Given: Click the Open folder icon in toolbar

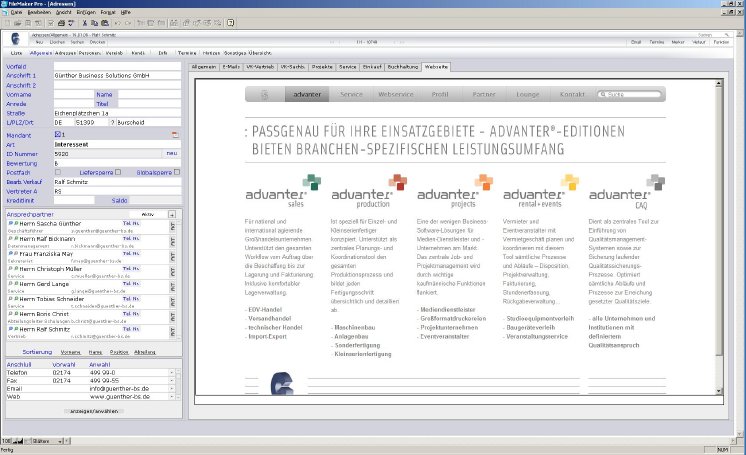Looking at the screenshot, I should (x=18, y=23).
